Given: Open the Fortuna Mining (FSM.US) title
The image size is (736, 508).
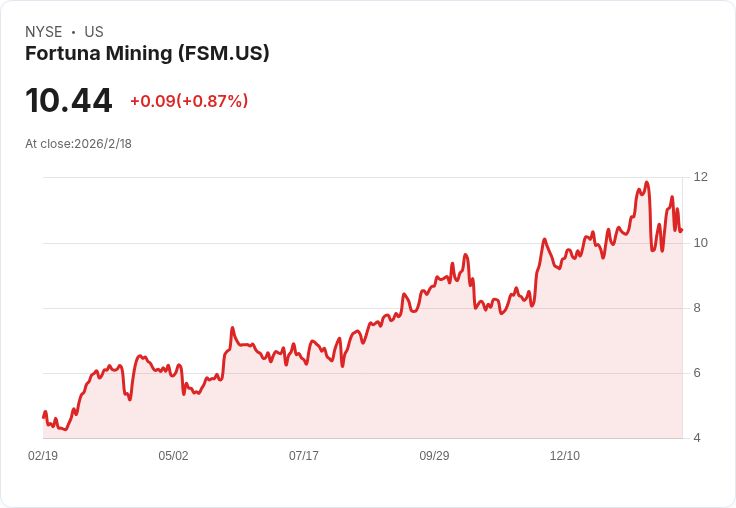Looking at the screenshot, I should (x=147, y=54).
